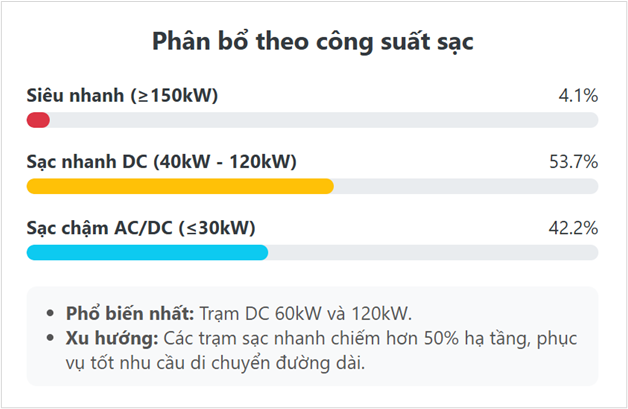628x409 pixels.
Task: Select the "Sạc chậm AC/DC (≤30kW)" label
Action: tap(141, 228)
